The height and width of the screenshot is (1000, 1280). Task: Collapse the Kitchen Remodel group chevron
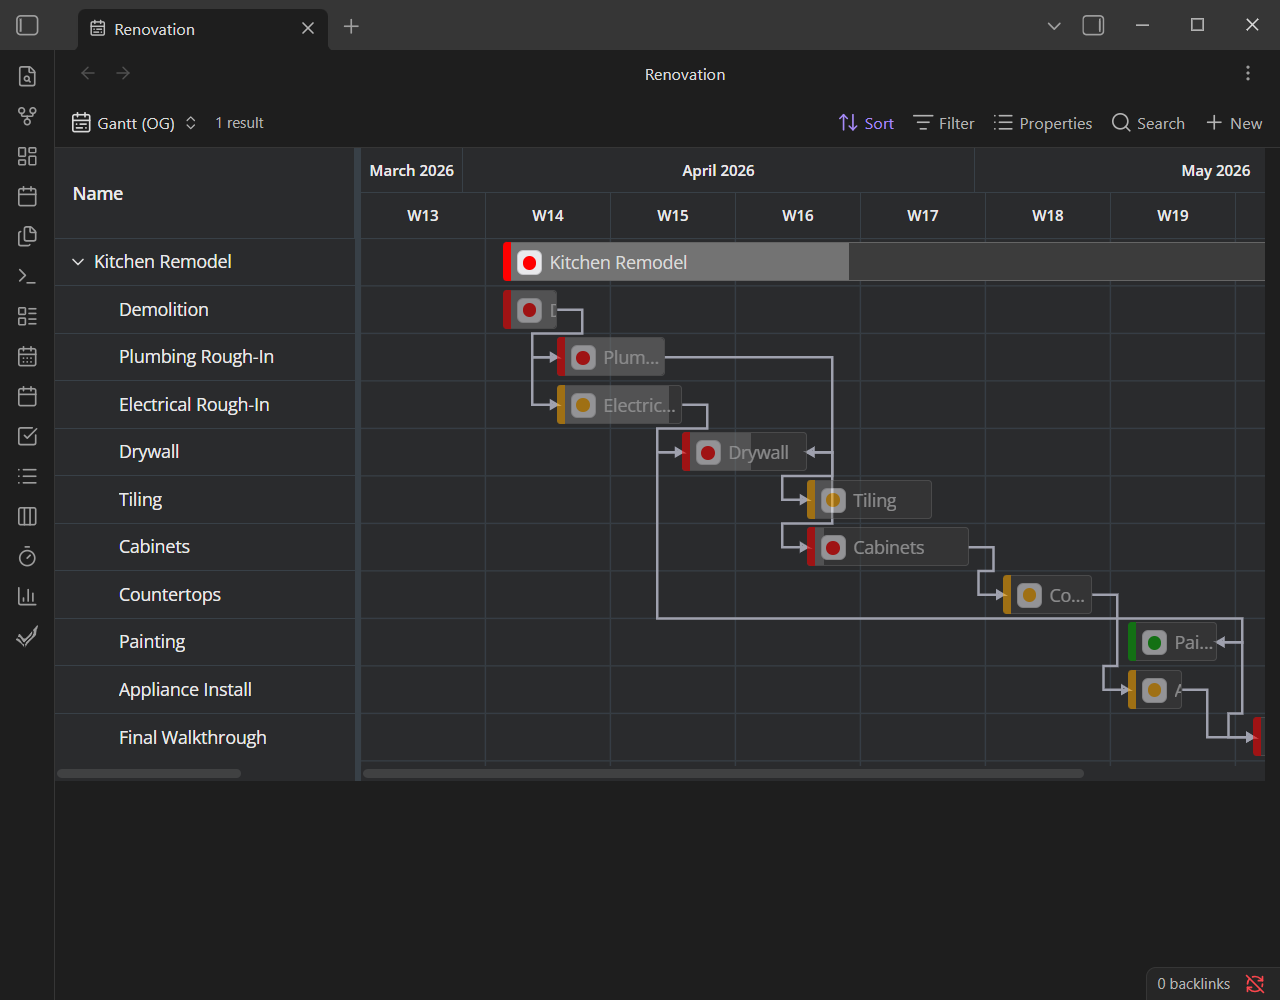78,262
